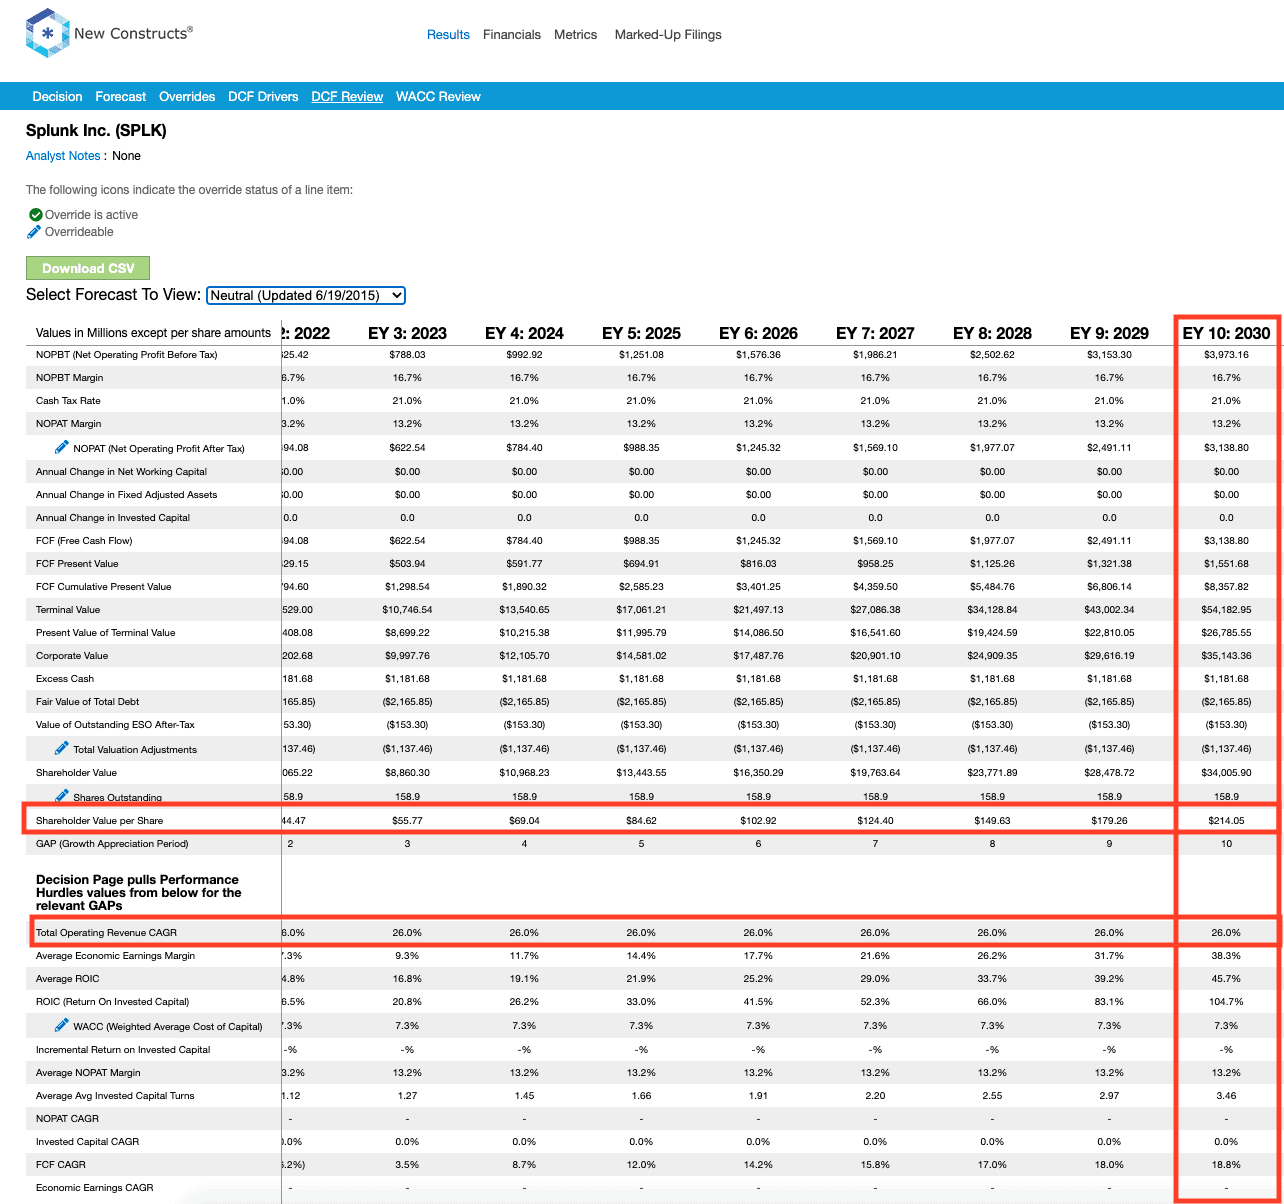Image resolution: width=1284 pixels, height=1204 pixels.
Task: Open the Select Forecast To View dropdown
Action: point(305,295)
